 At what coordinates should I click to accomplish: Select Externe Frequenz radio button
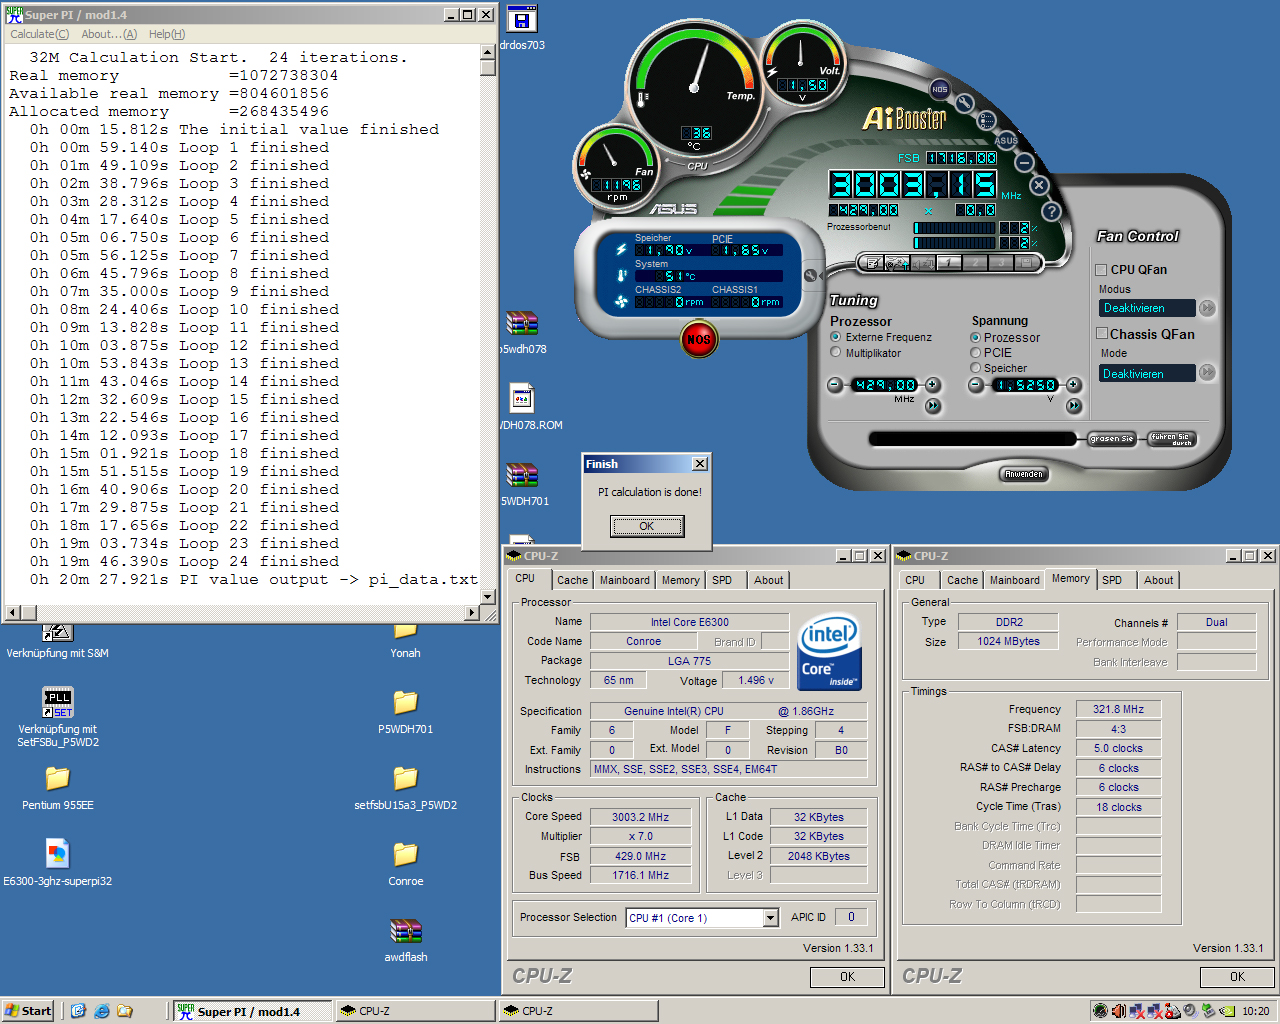(836, 337)
